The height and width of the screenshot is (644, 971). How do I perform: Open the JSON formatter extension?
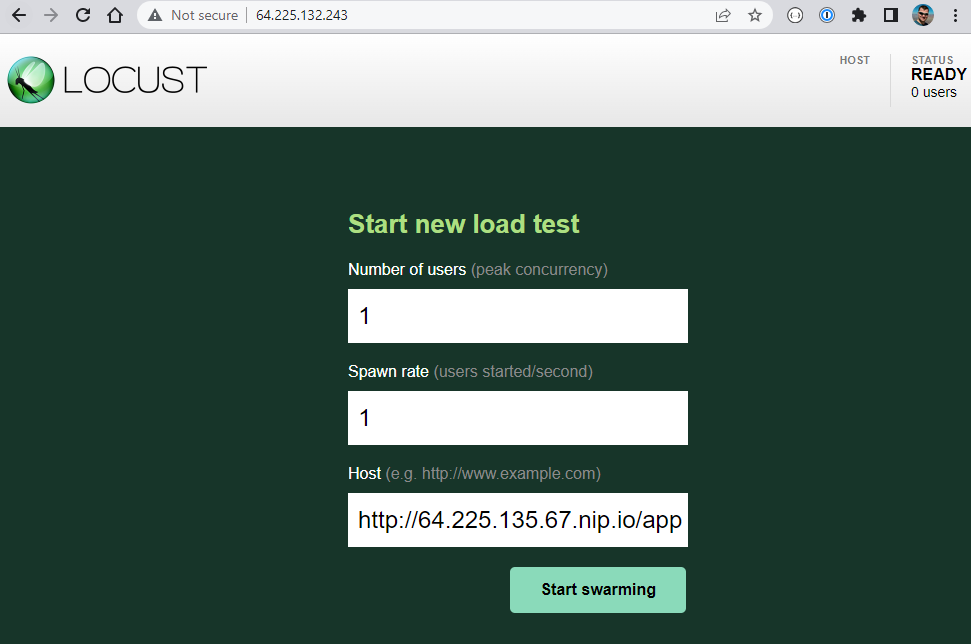[795, 15]
